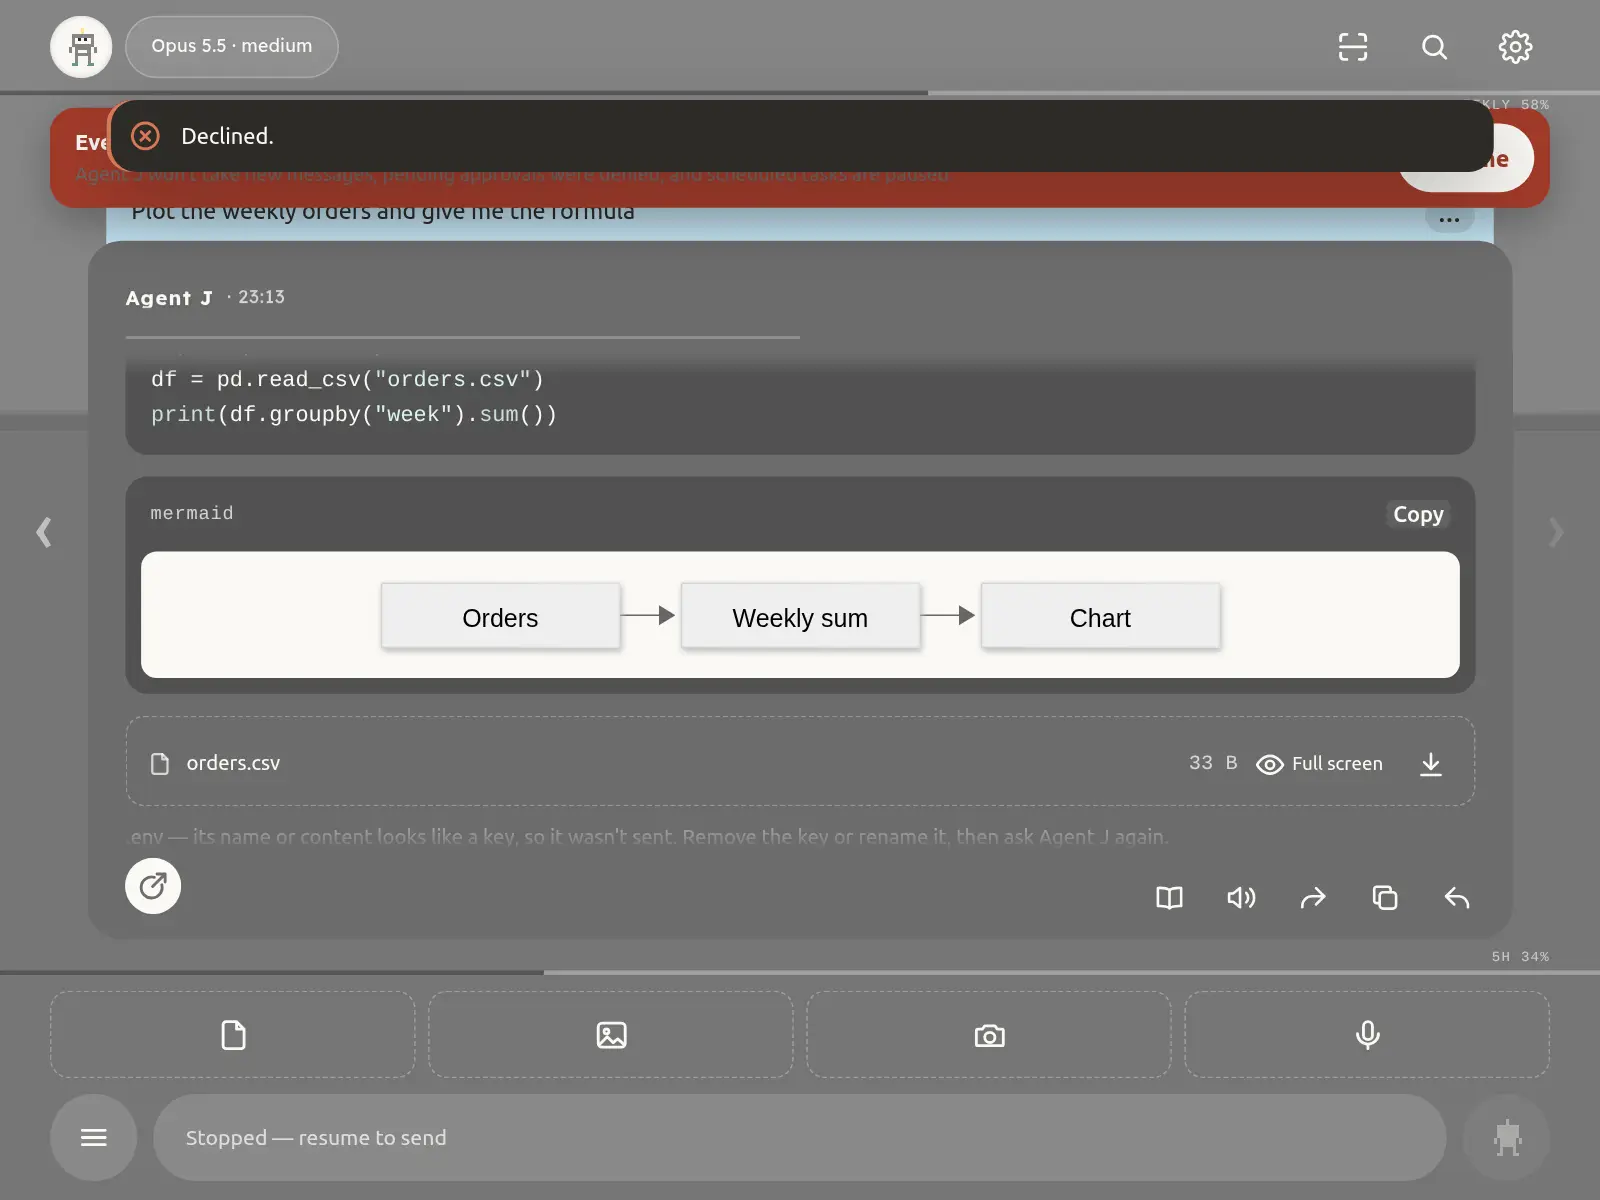Open settings gear icon

tap(1515, 47)
